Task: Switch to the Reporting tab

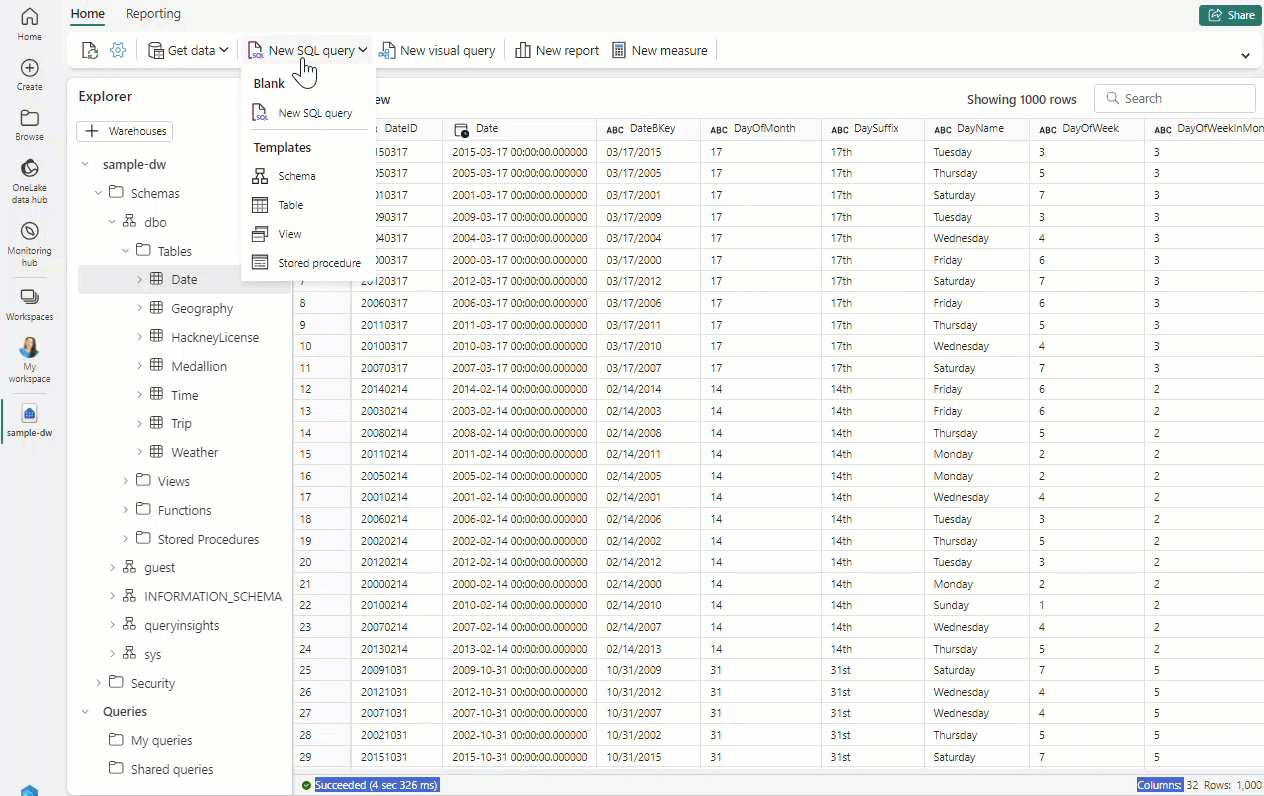Action: point(153,14)
